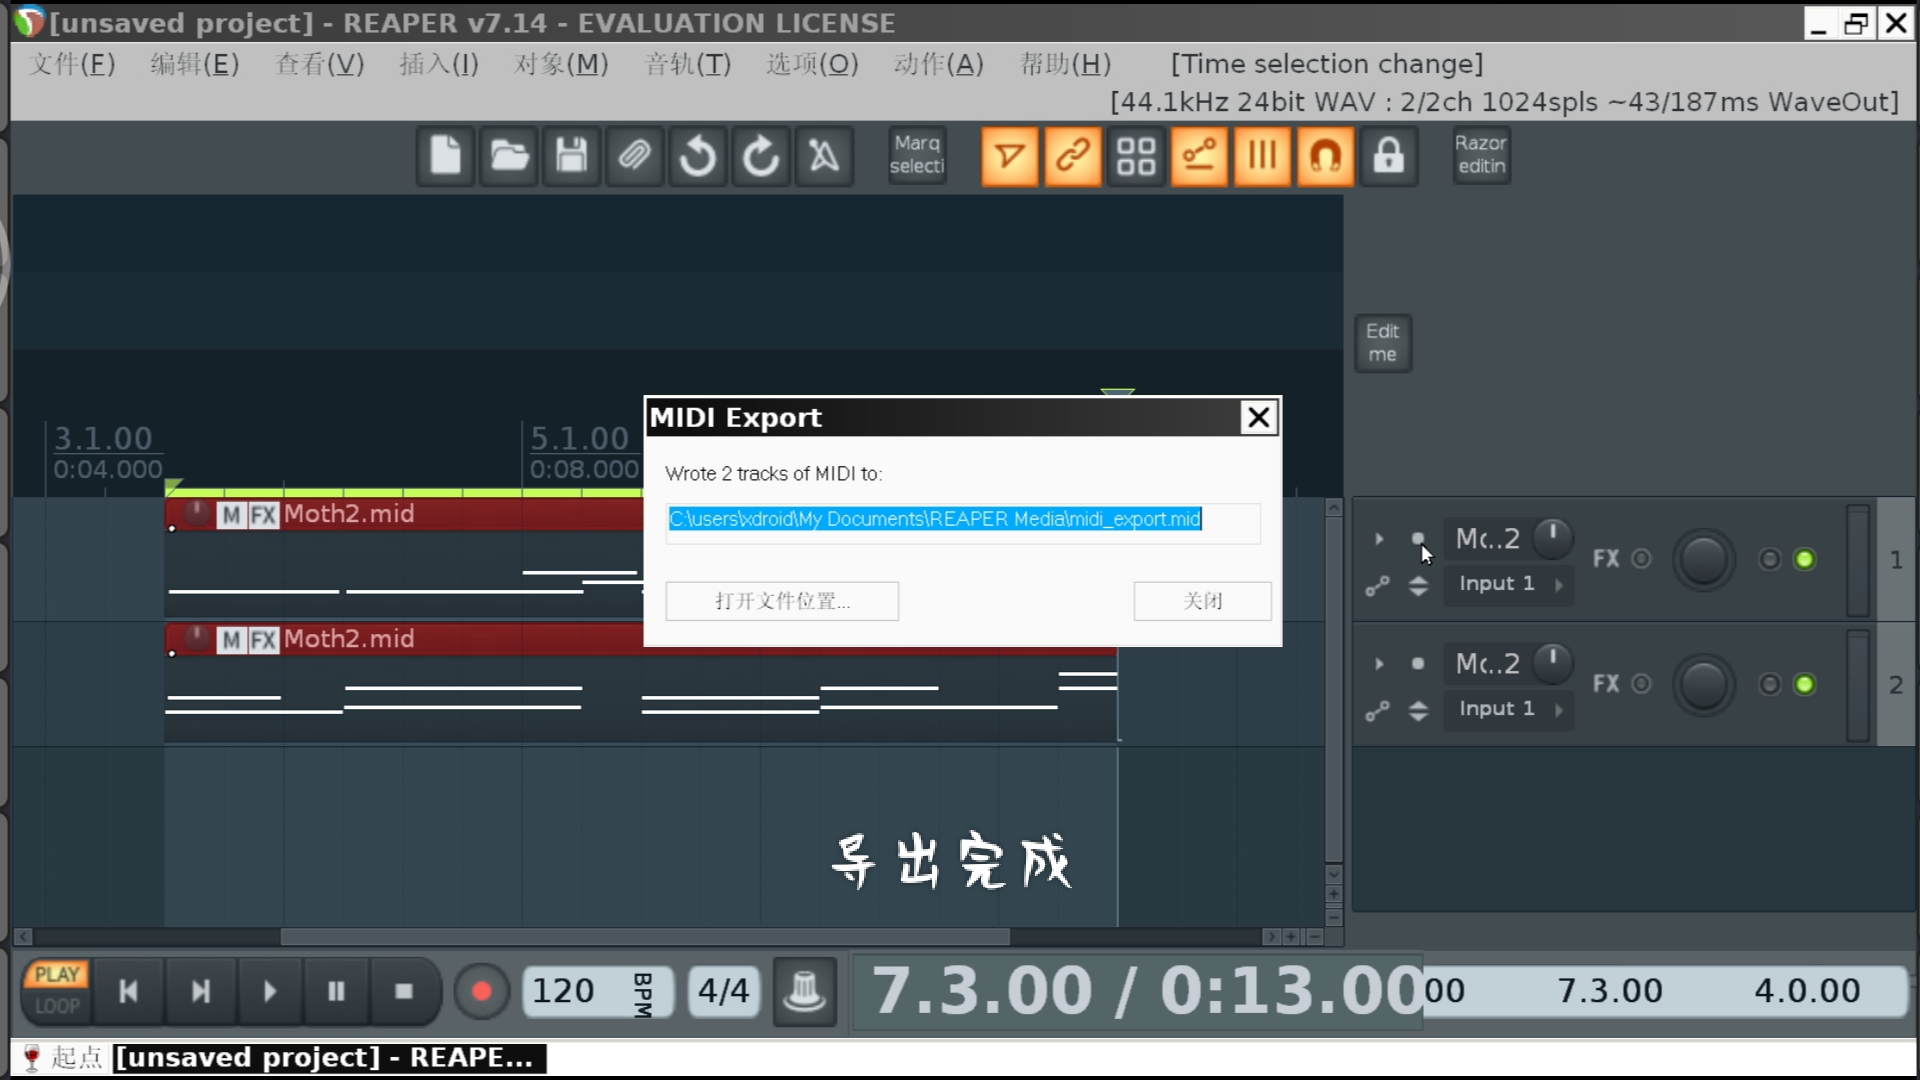Toggle the transport metronome icon
Viewport: 1920px width, 1080px height.
click(805, 991)
